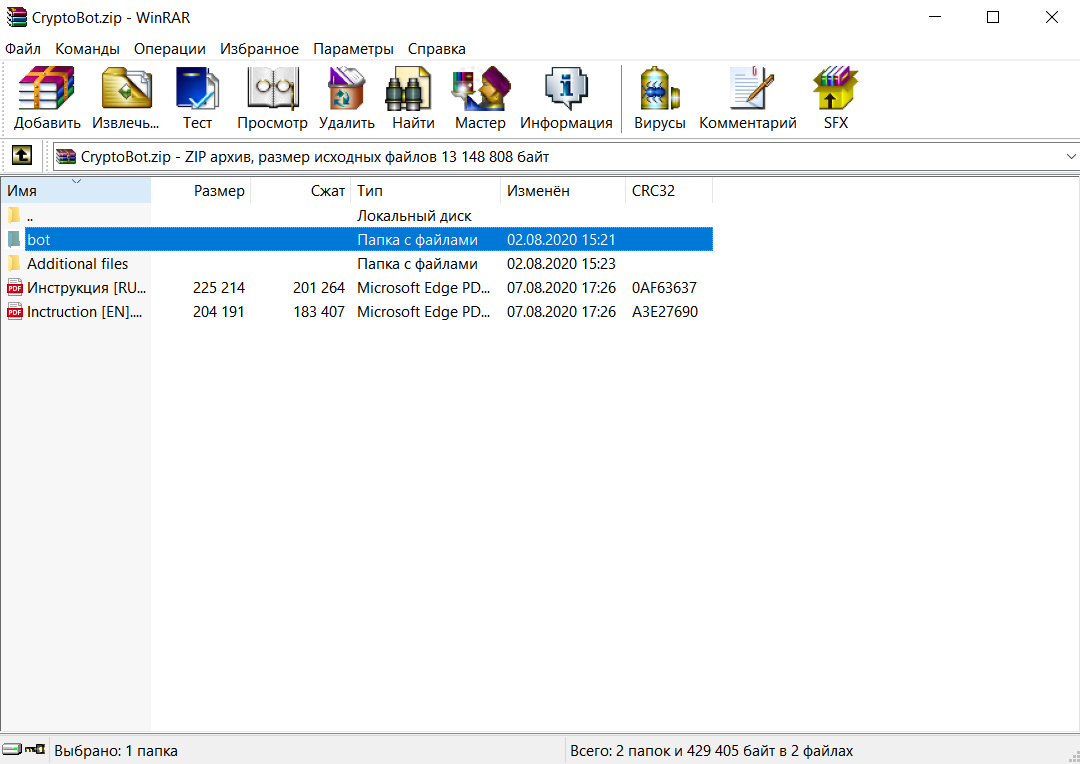Select the bot folder row
1080x764 pixels.
click(x=369, y=240)
